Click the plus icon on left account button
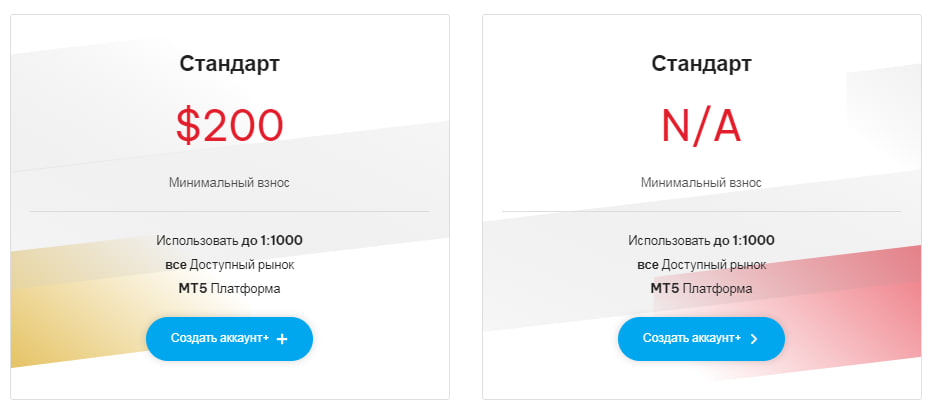This screenshot has width=935, height=413. pyautogui.click(x=282, y=339)
